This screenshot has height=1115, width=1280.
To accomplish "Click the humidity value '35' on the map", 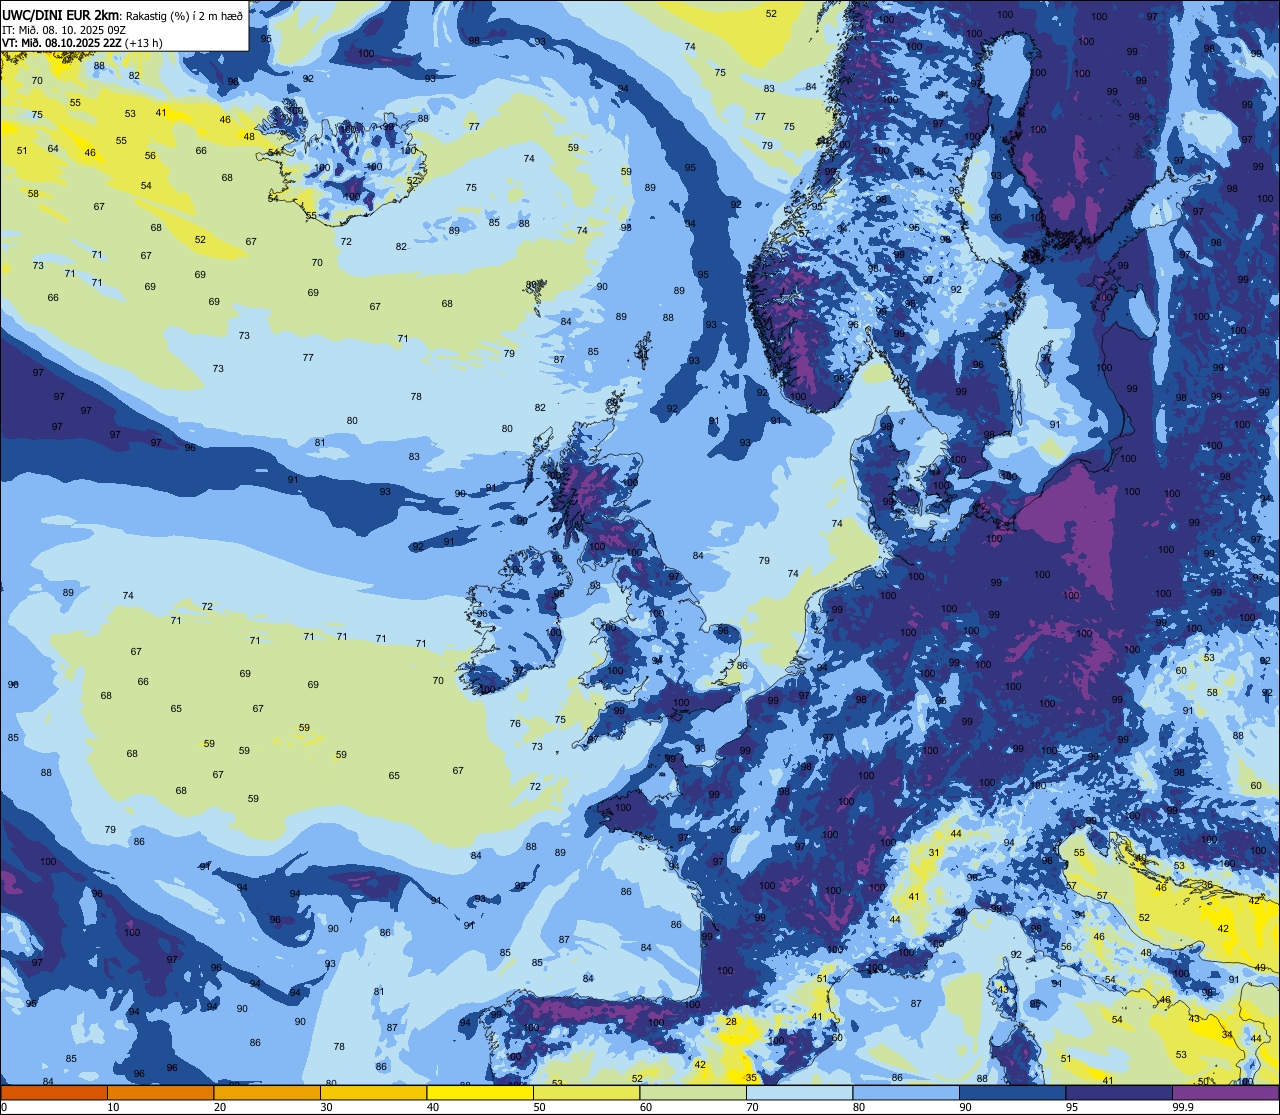I will click(751, 1077).
